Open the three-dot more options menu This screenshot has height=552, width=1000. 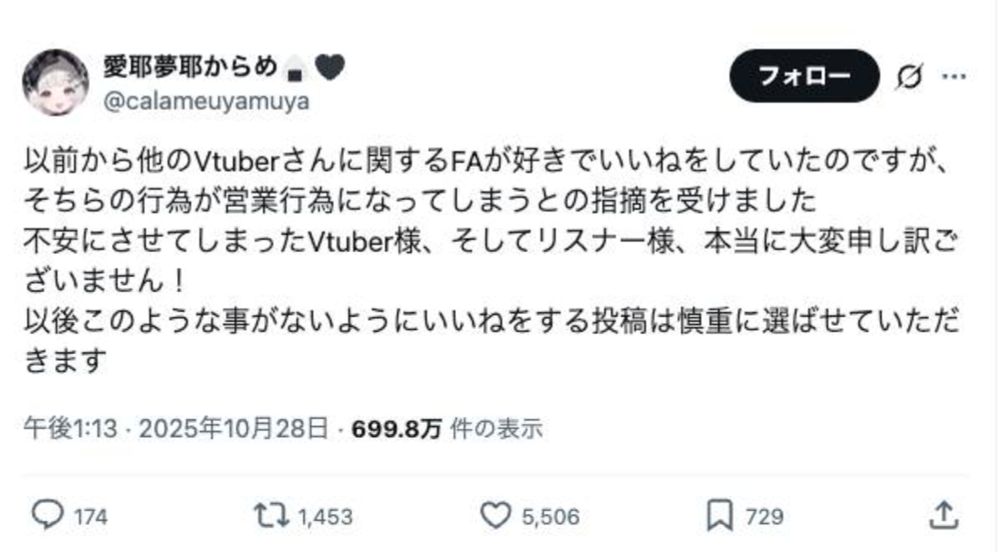tap(954, 76)
